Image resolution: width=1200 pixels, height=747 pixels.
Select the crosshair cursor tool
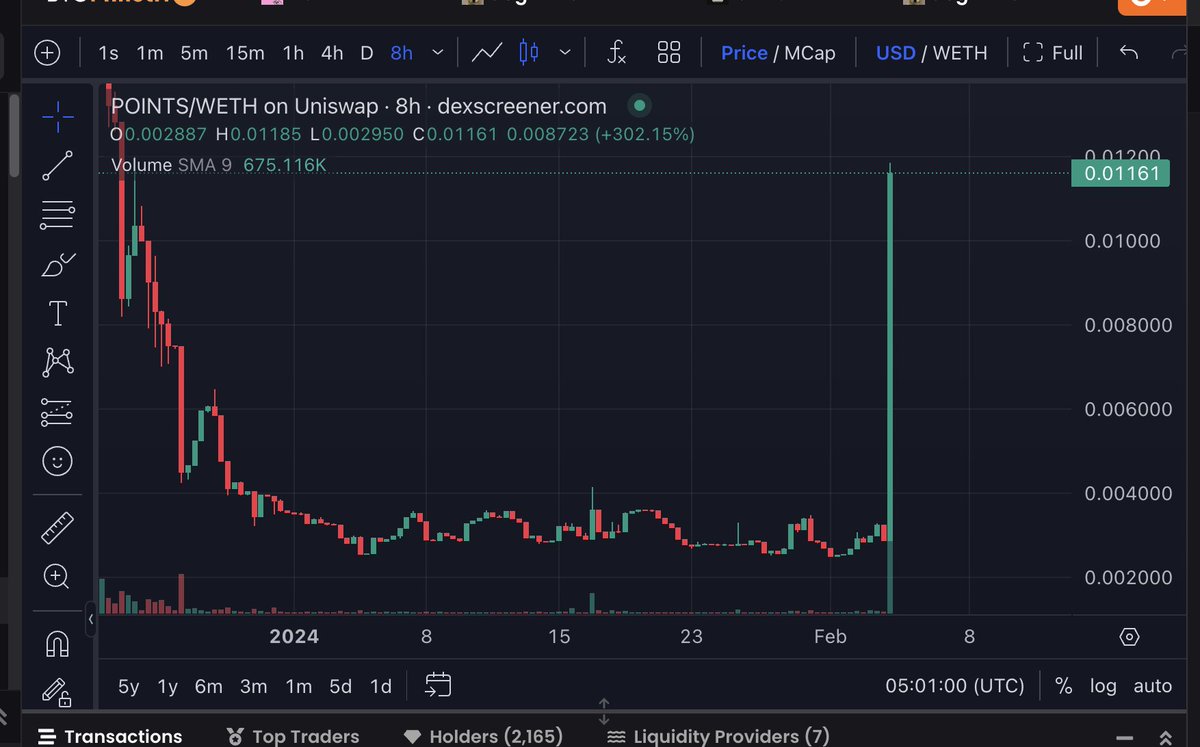point(57,116)
